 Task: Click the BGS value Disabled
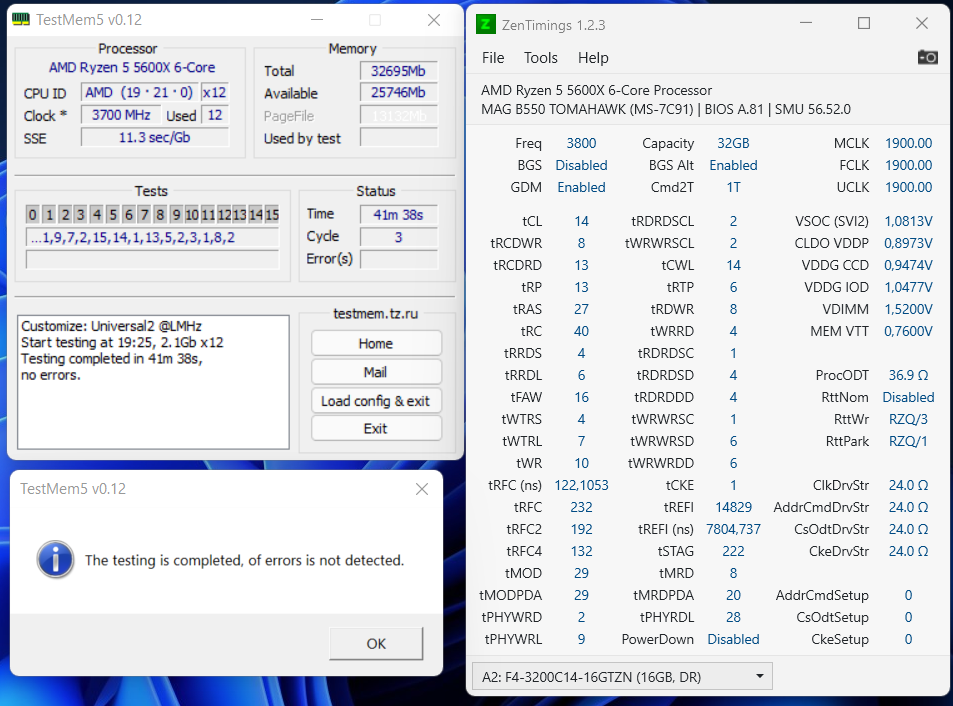[581, 165]
